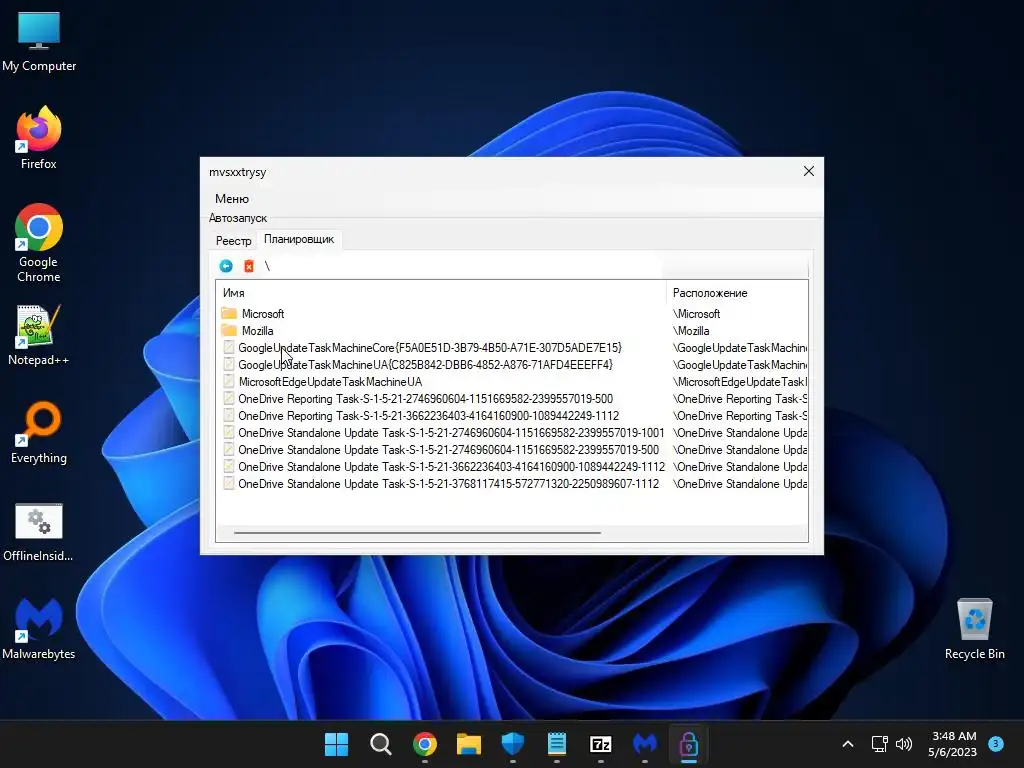Open the blue shield app in taskbar

513,744
